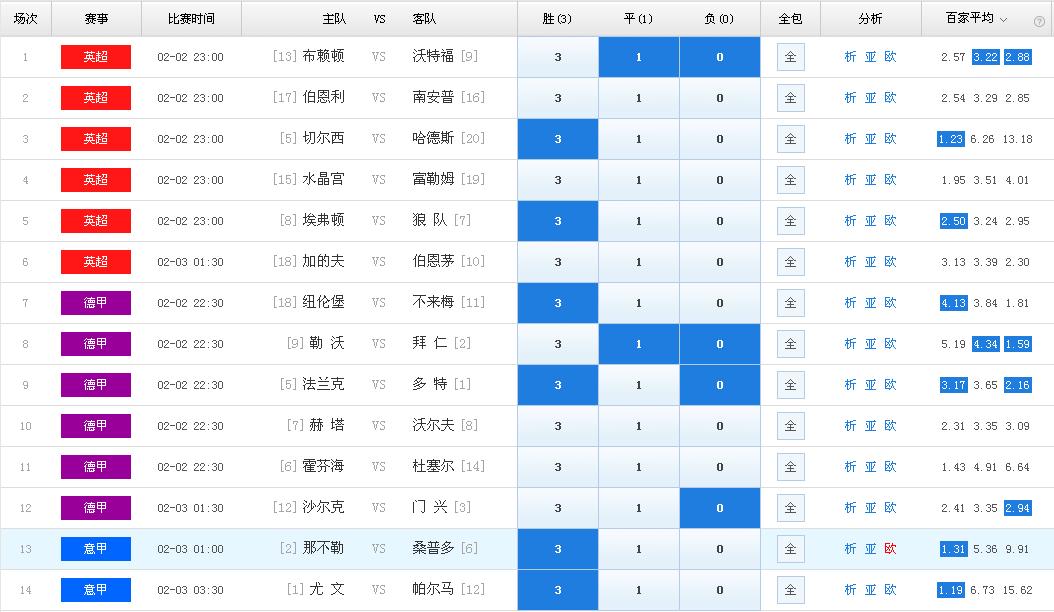Click 全 button for 布赖顿 match row
1054x612 pixels.
point(790,57)
